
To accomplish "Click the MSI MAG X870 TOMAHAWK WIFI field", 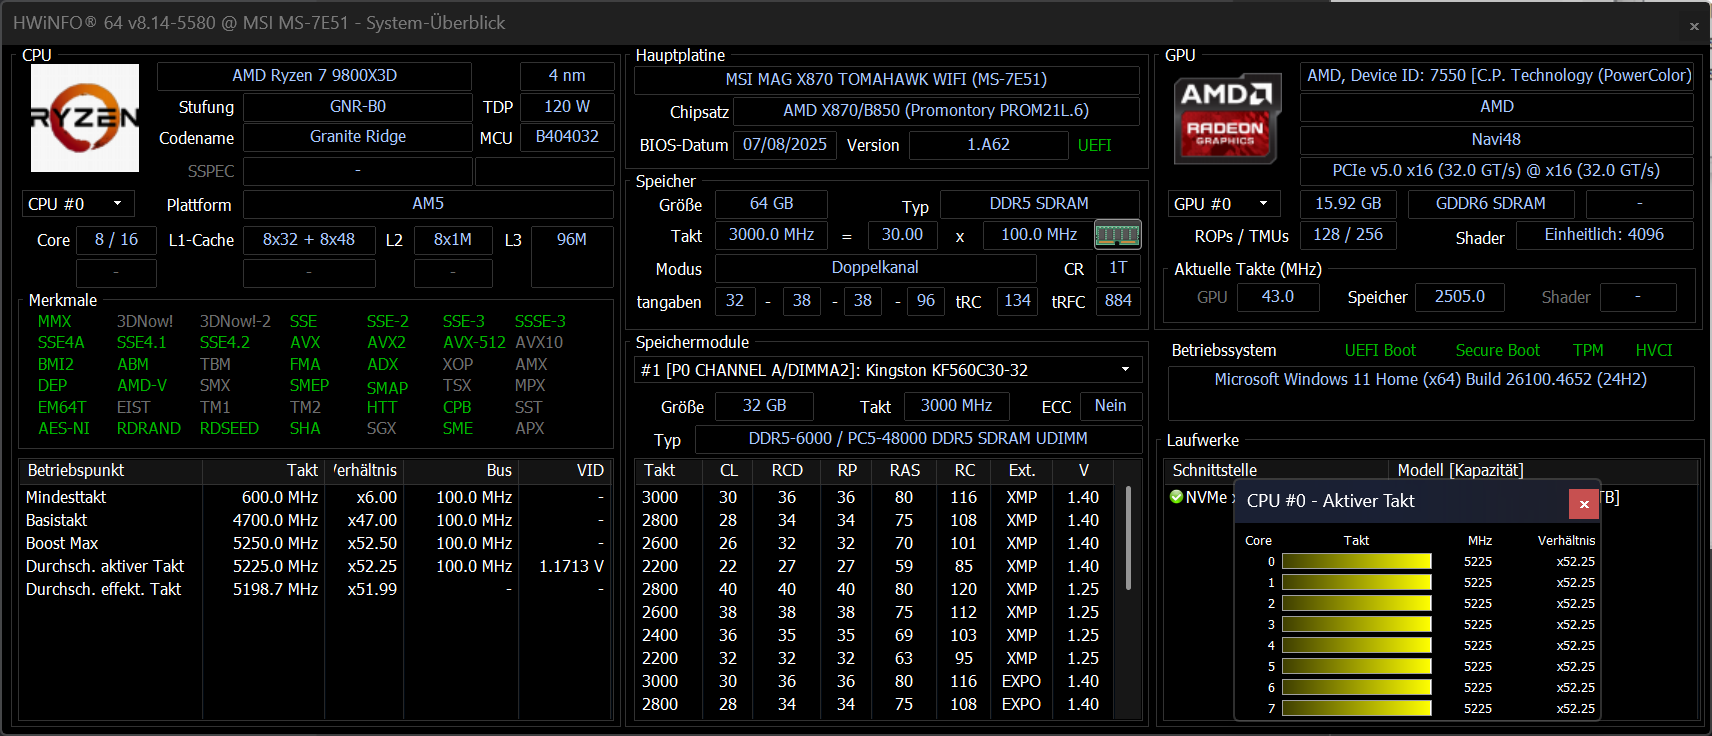I will pyautogui.click(x=886, y=80).
